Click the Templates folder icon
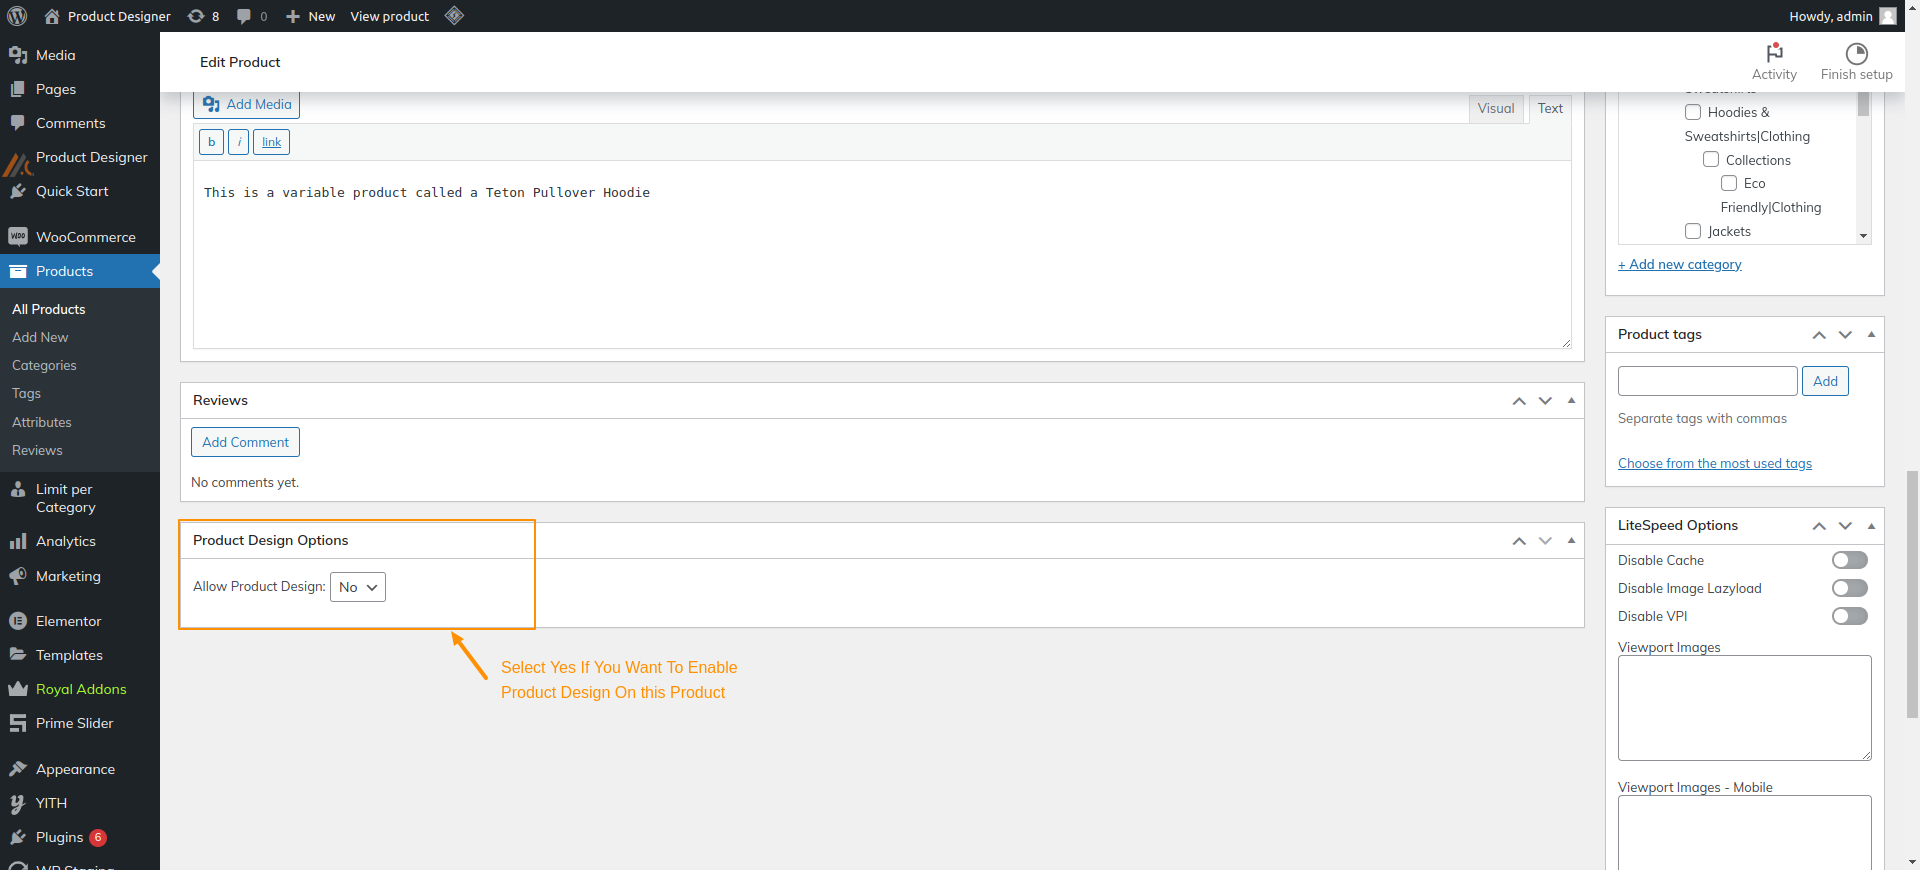The height and width of the screenshot is (870, 1920). 18,655
